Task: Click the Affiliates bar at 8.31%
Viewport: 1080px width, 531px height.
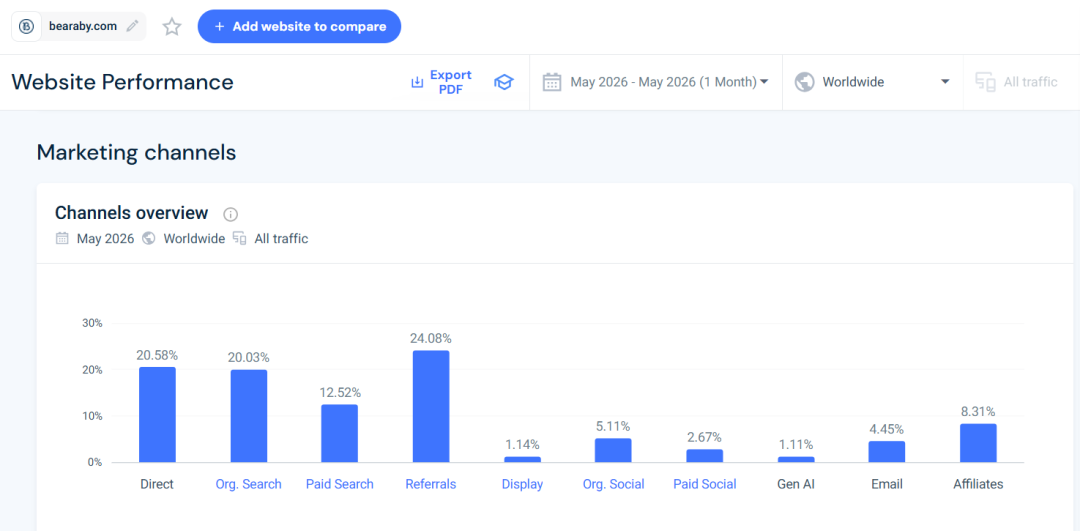Action: [978, 443]
